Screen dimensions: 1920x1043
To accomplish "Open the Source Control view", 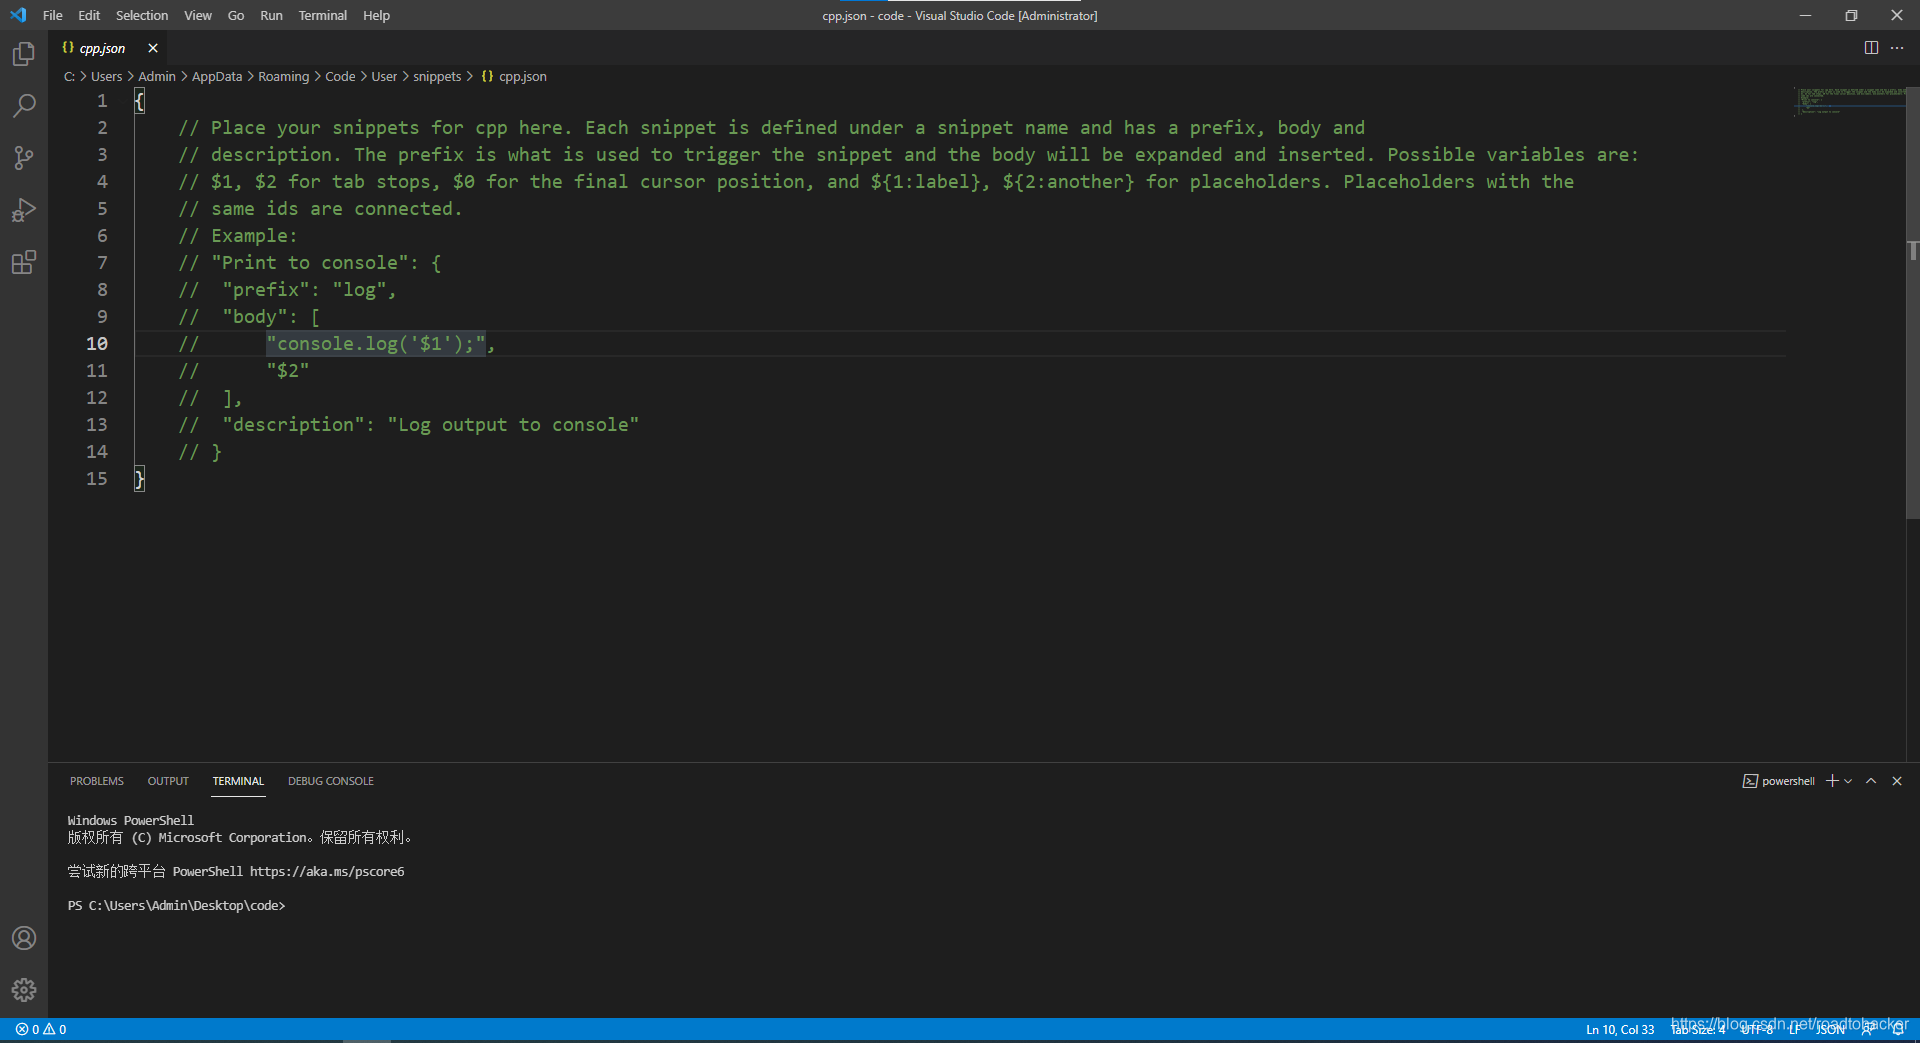I will (x=24, y=158).
